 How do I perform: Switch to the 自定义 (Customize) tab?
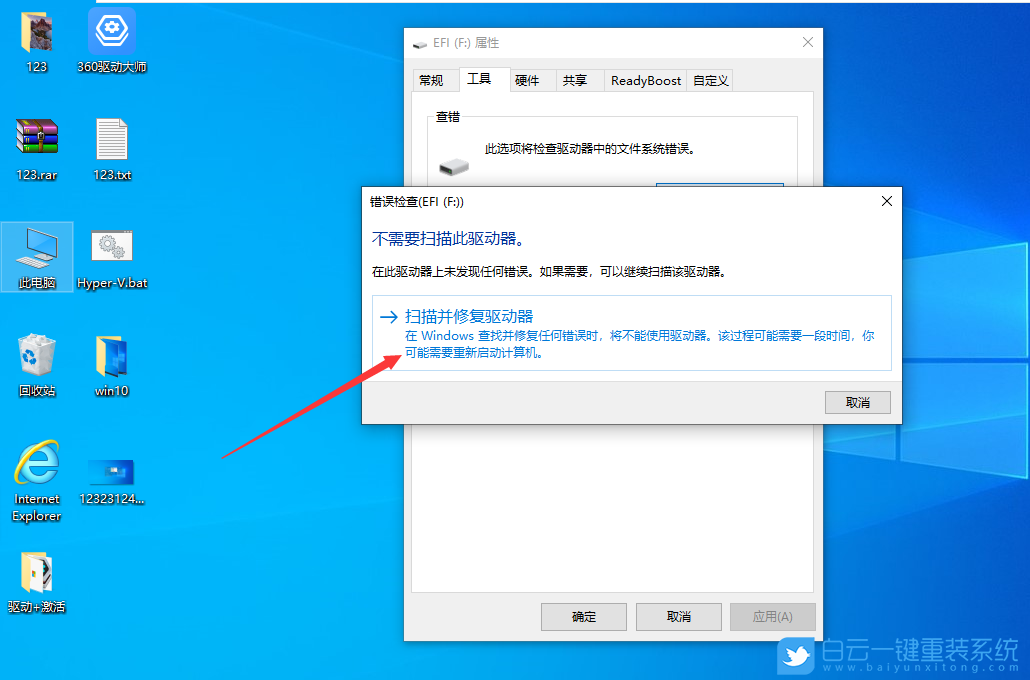pyautogui.click(x=709, y=80)
